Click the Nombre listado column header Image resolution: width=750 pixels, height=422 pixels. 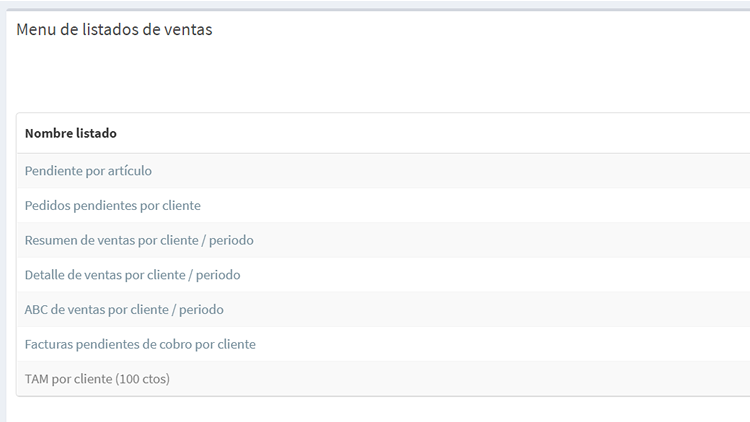click(70, 133)
